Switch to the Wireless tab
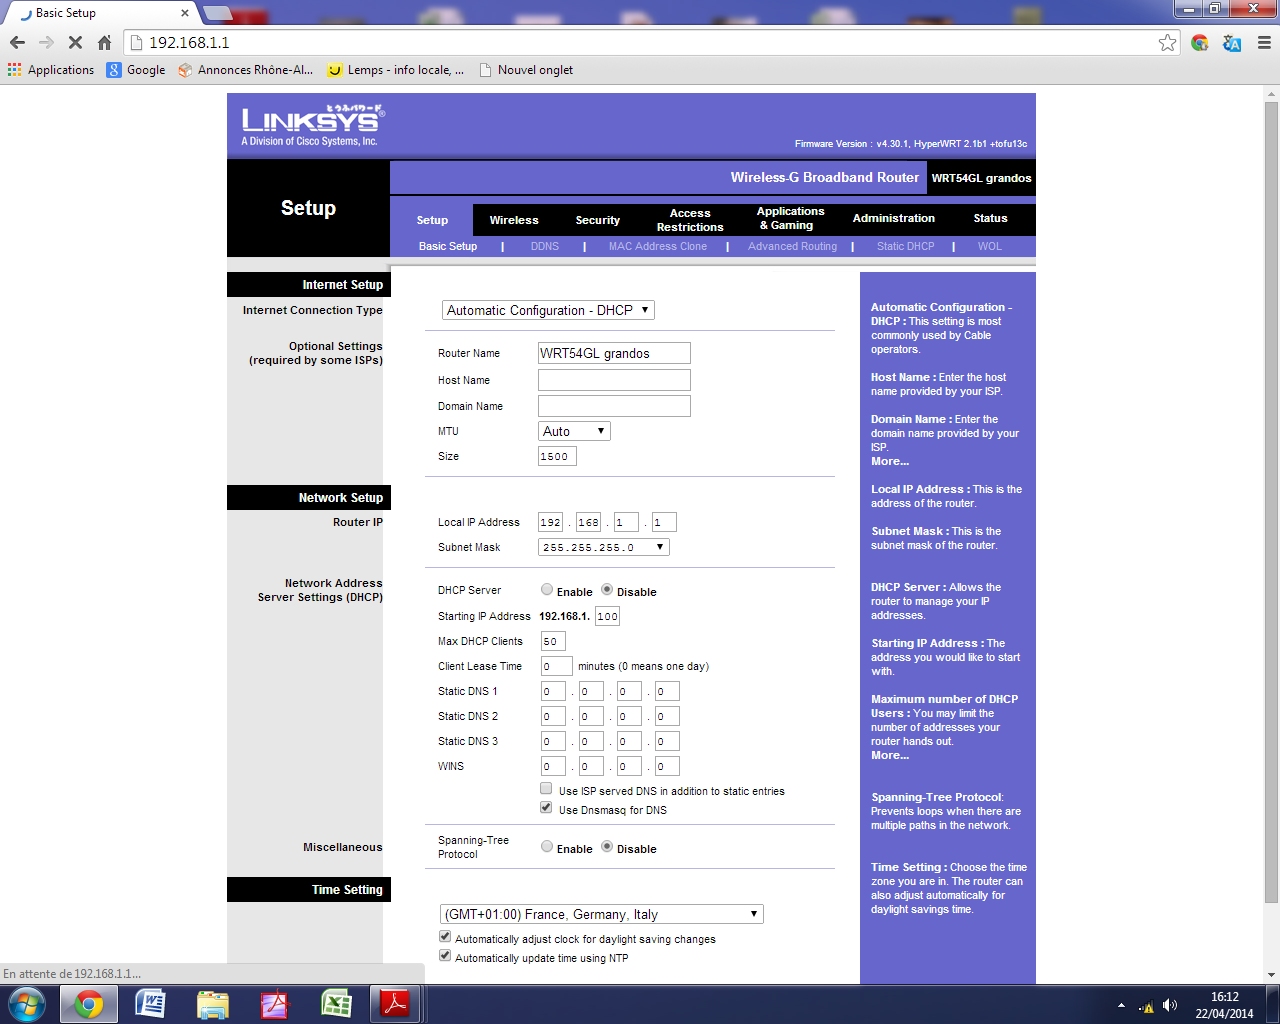 point(514,220)
